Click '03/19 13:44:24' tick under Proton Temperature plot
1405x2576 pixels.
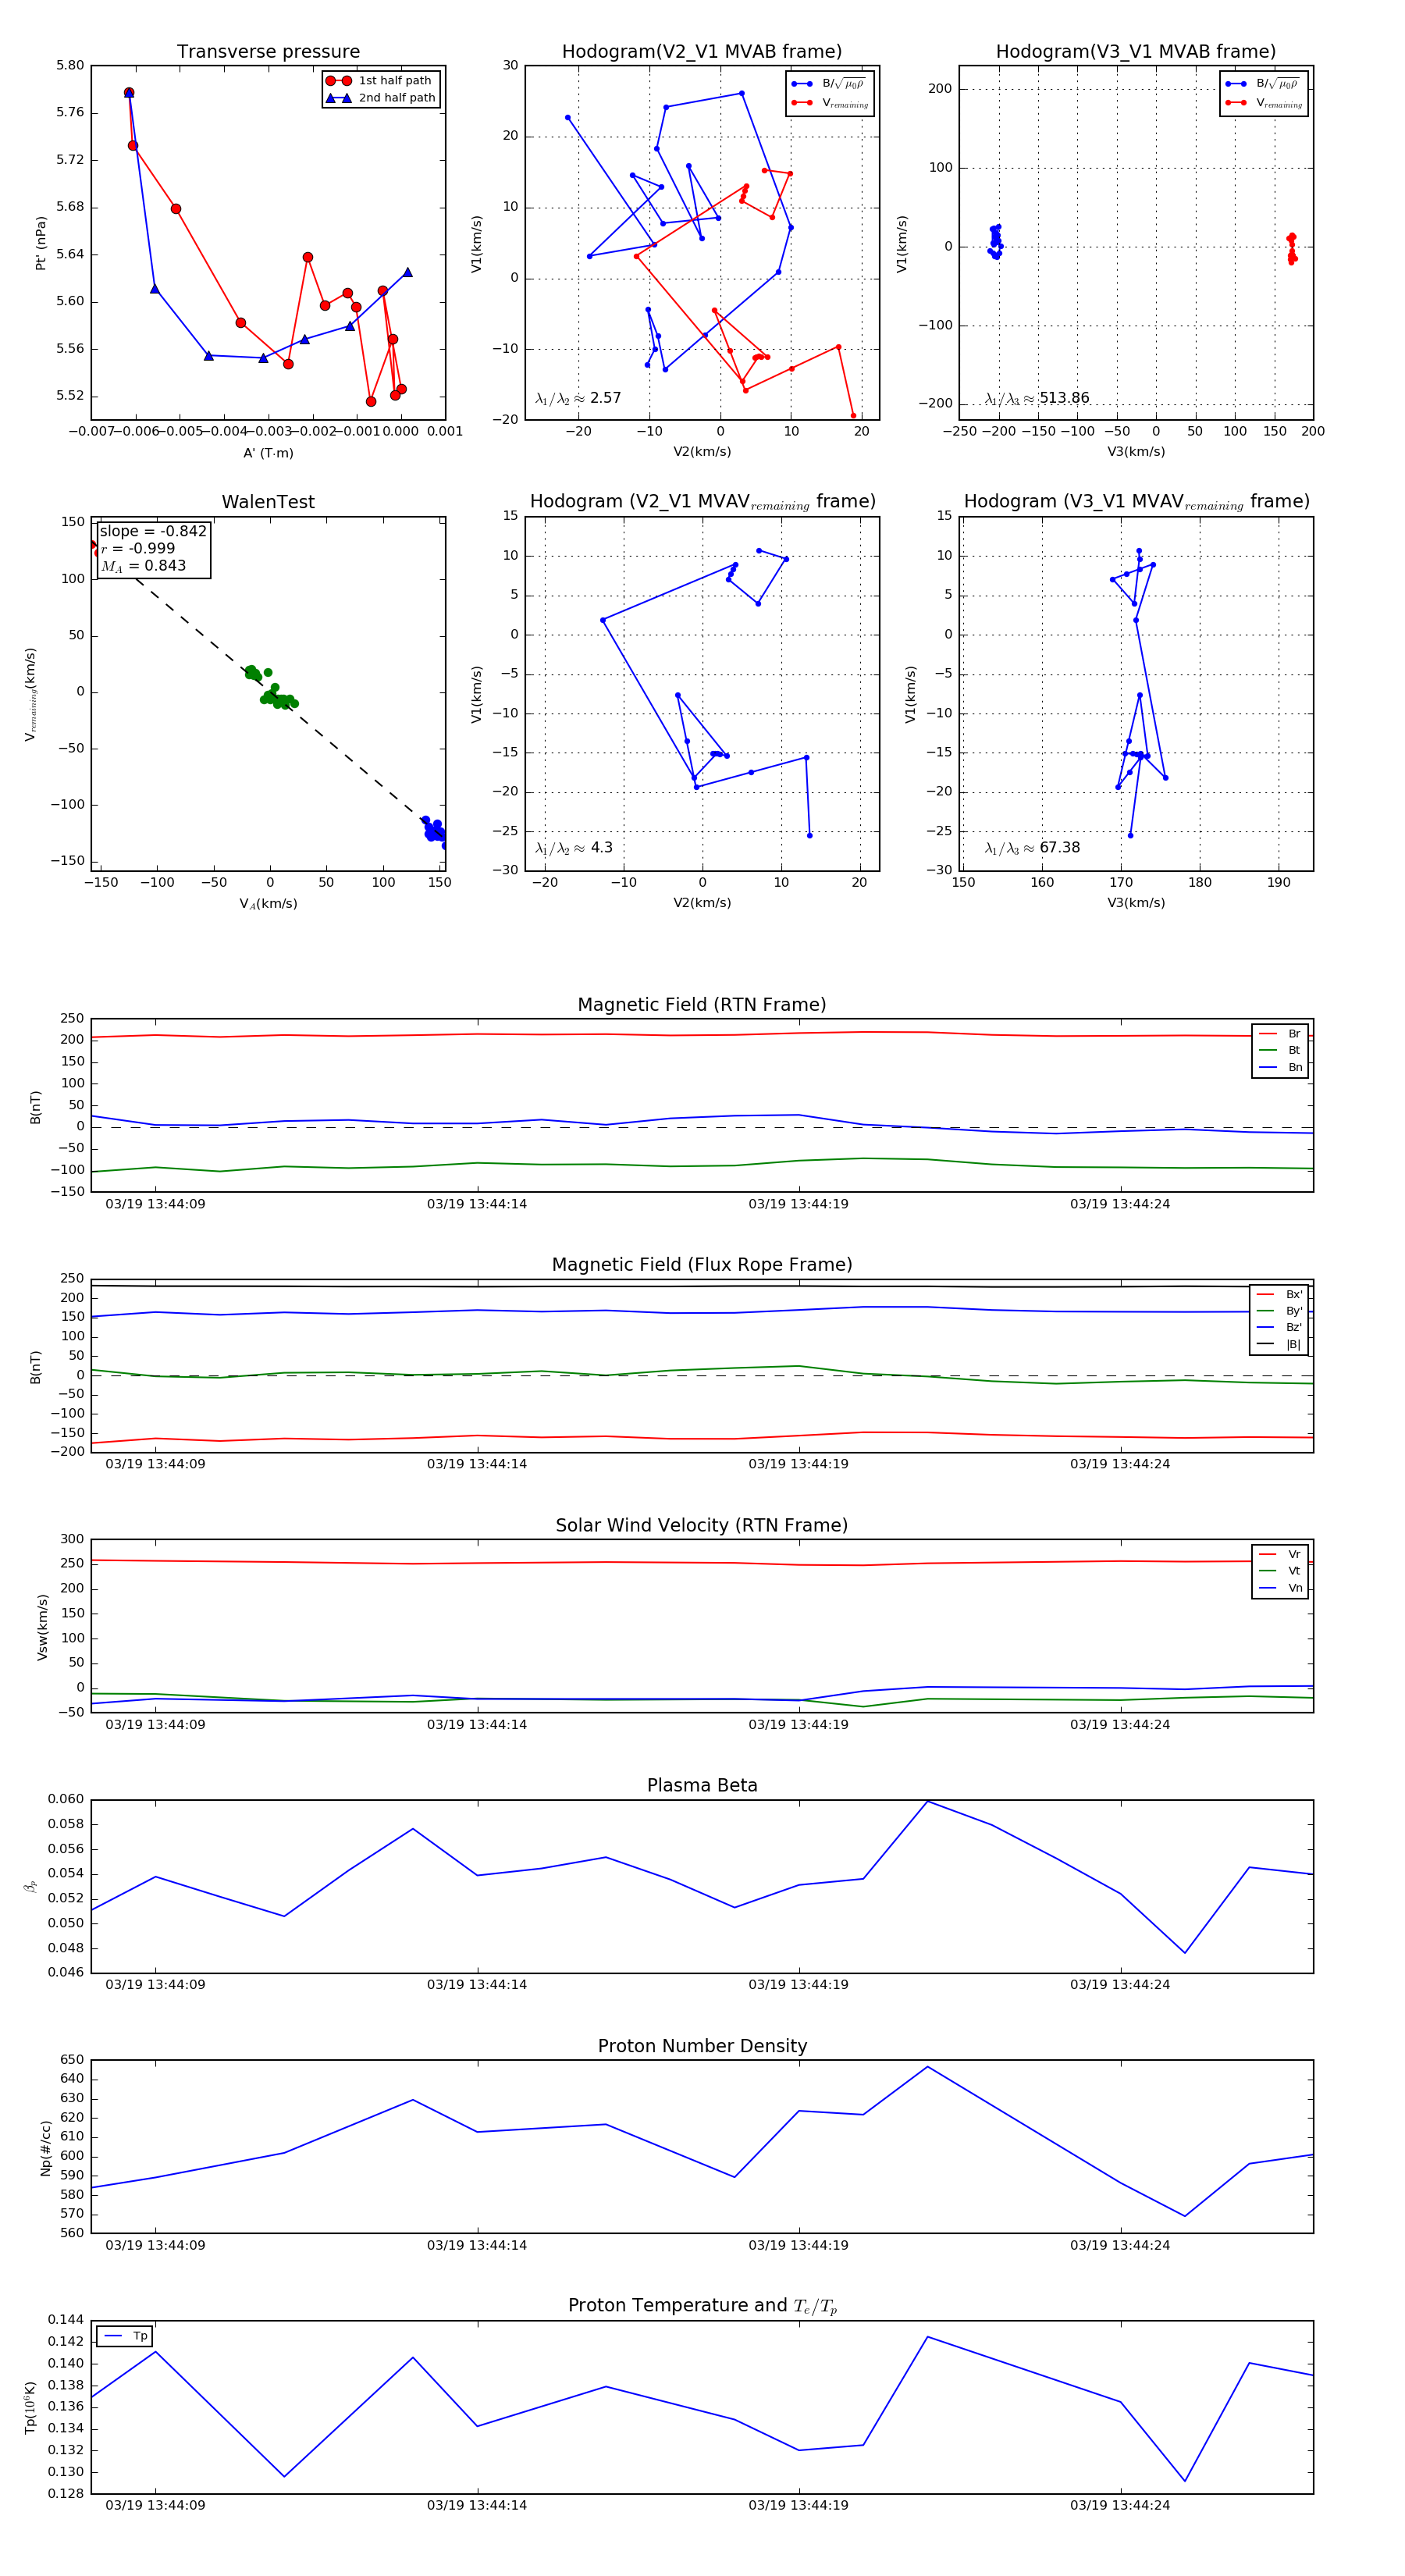point(1120,2505)
